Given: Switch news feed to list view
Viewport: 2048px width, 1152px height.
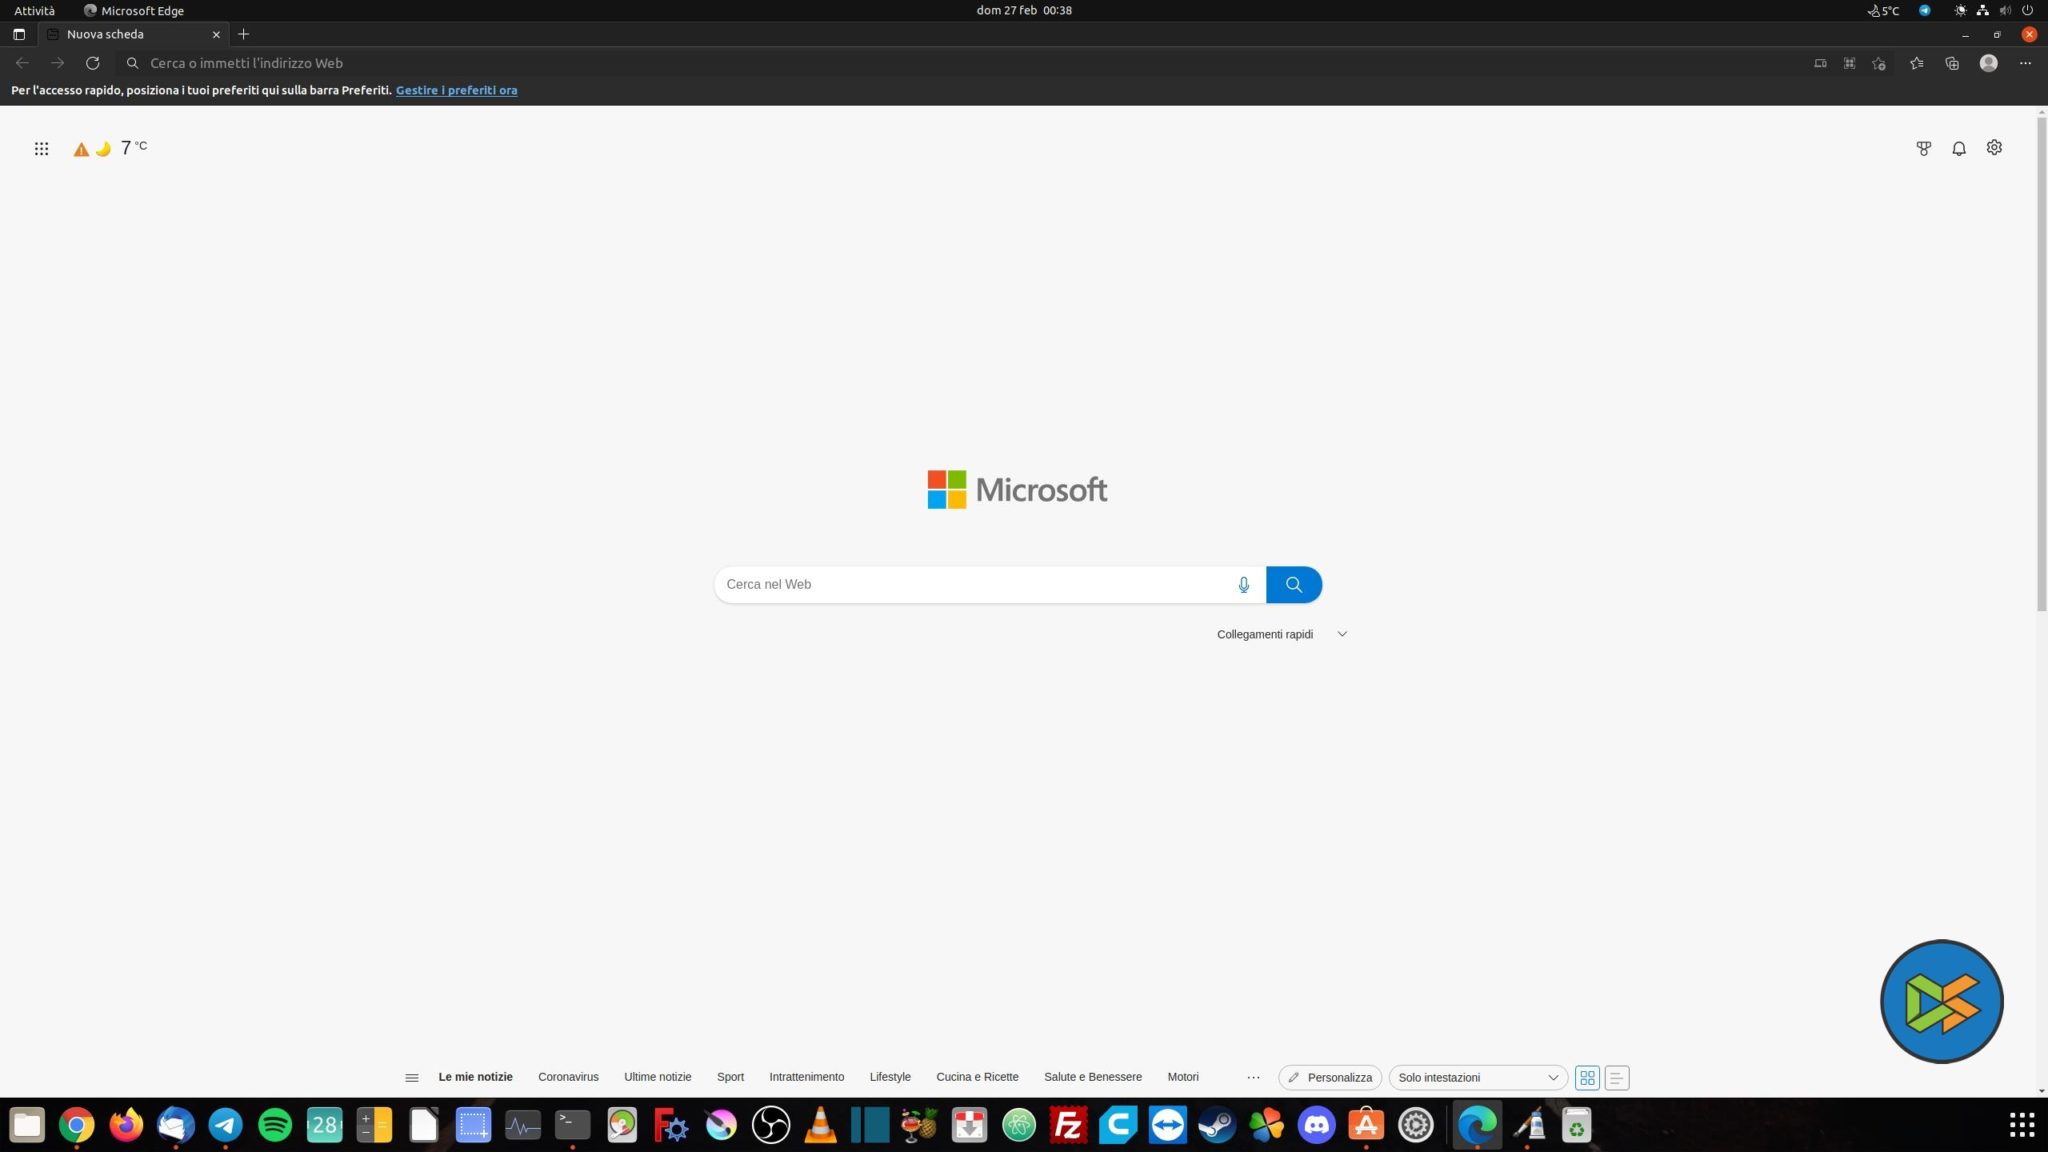Looking at the screenshot, I should pyautogui.click(x=1616, y=1077).
